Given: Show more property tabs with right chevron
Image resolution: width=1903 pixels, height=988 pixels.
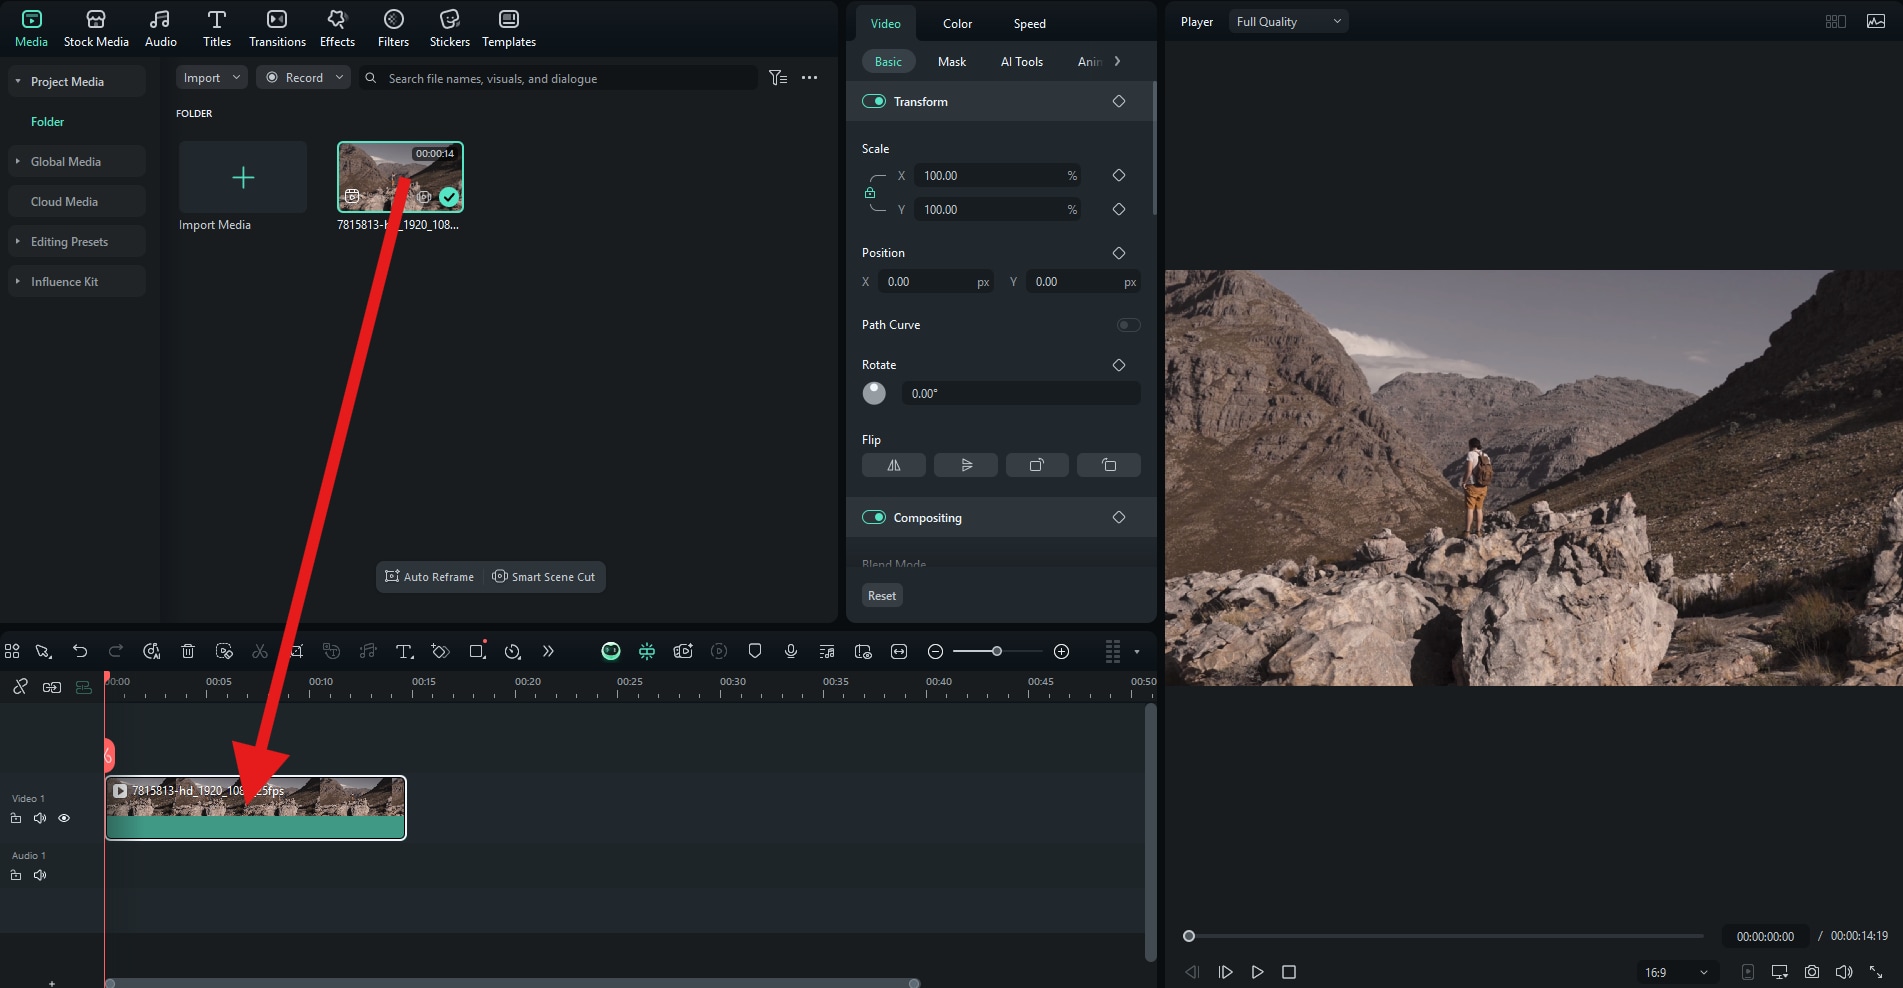Looking at the screenshot, I should point(1117,62).
